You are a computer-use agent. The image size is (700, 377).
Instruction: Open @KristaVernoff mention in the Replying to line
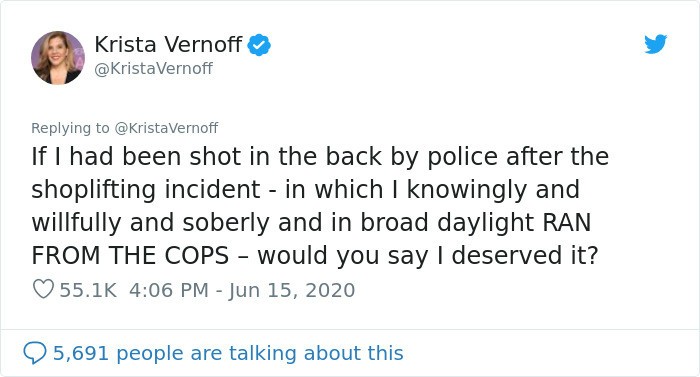[167, 128]
